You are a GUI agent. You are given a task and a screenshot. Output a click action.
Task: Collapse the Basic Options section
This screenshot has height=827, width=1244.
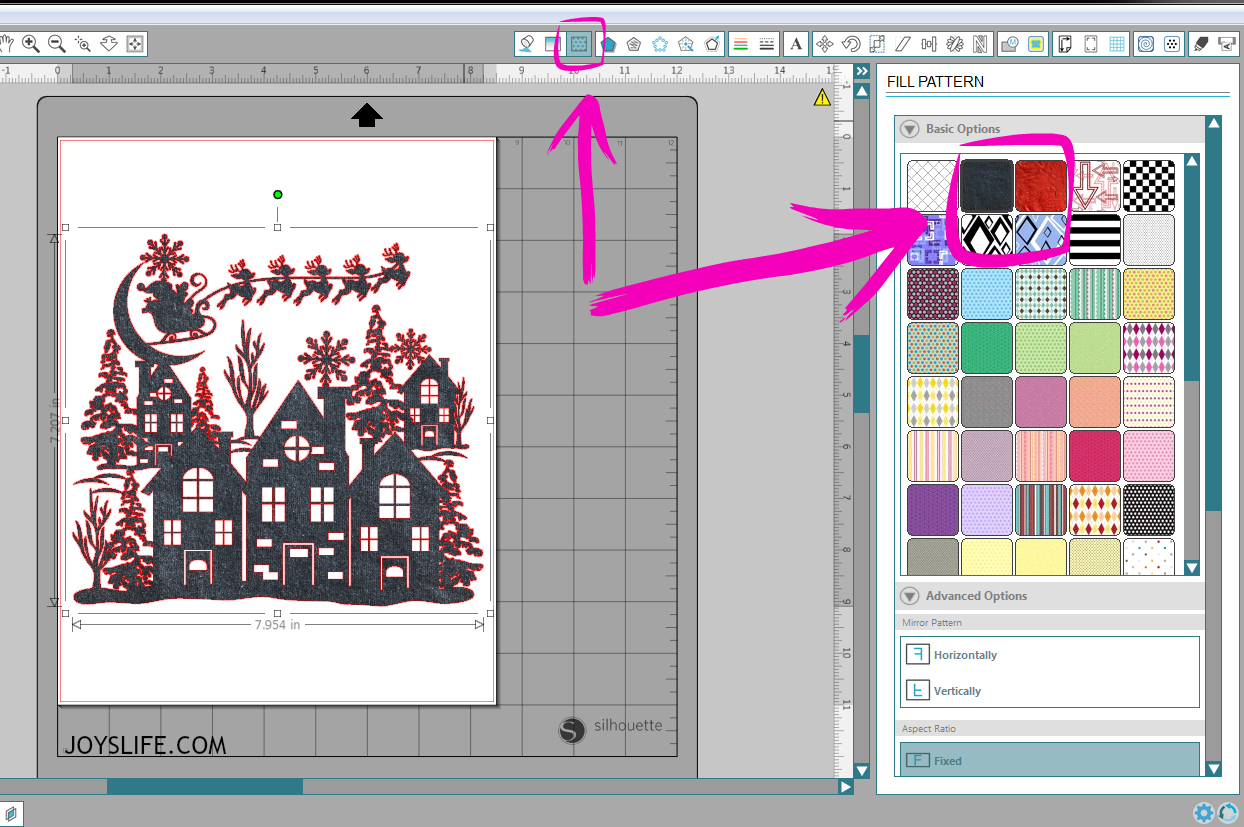click(910, 129)
